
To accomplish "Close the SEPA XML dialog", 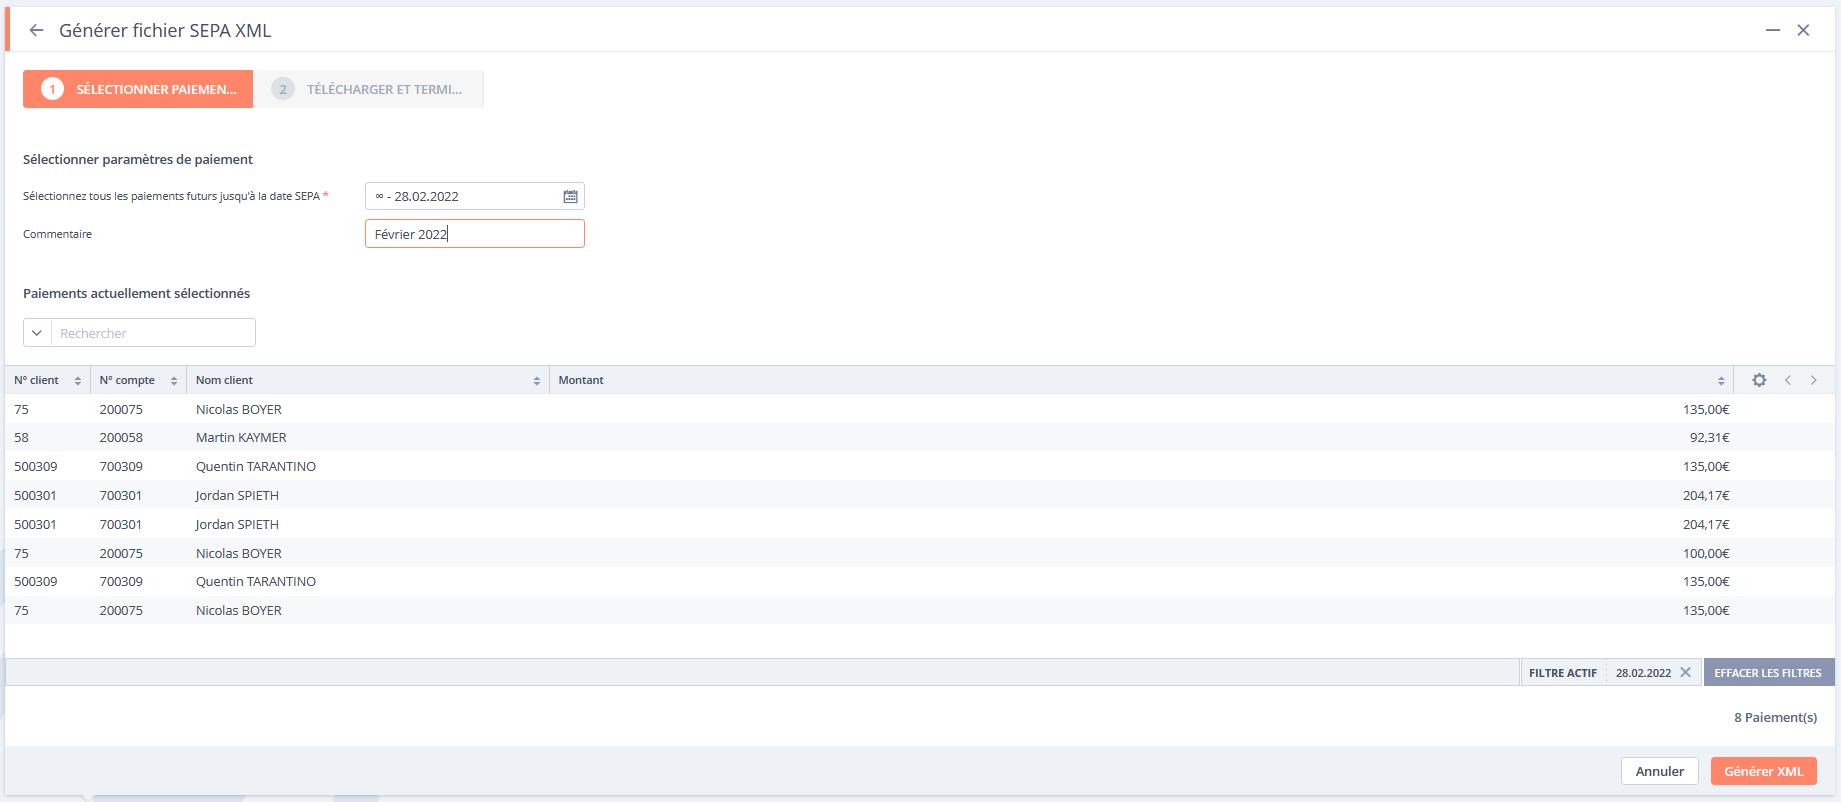I will 1803,30.
